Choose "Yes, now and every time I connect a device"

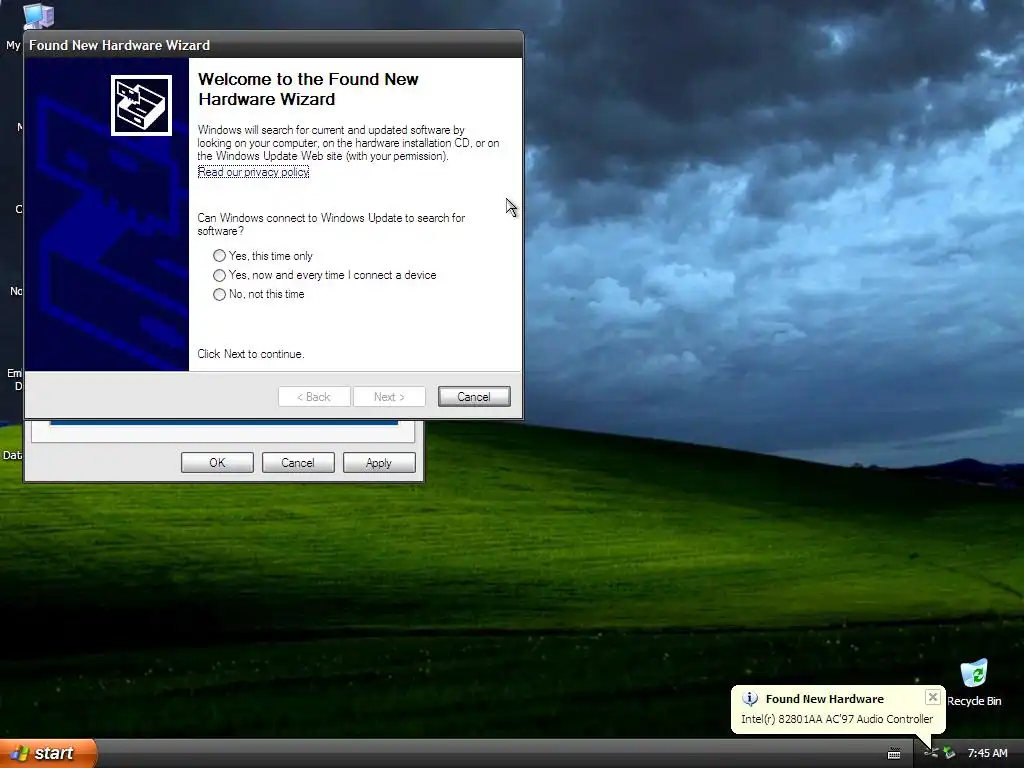click(219, 275)
